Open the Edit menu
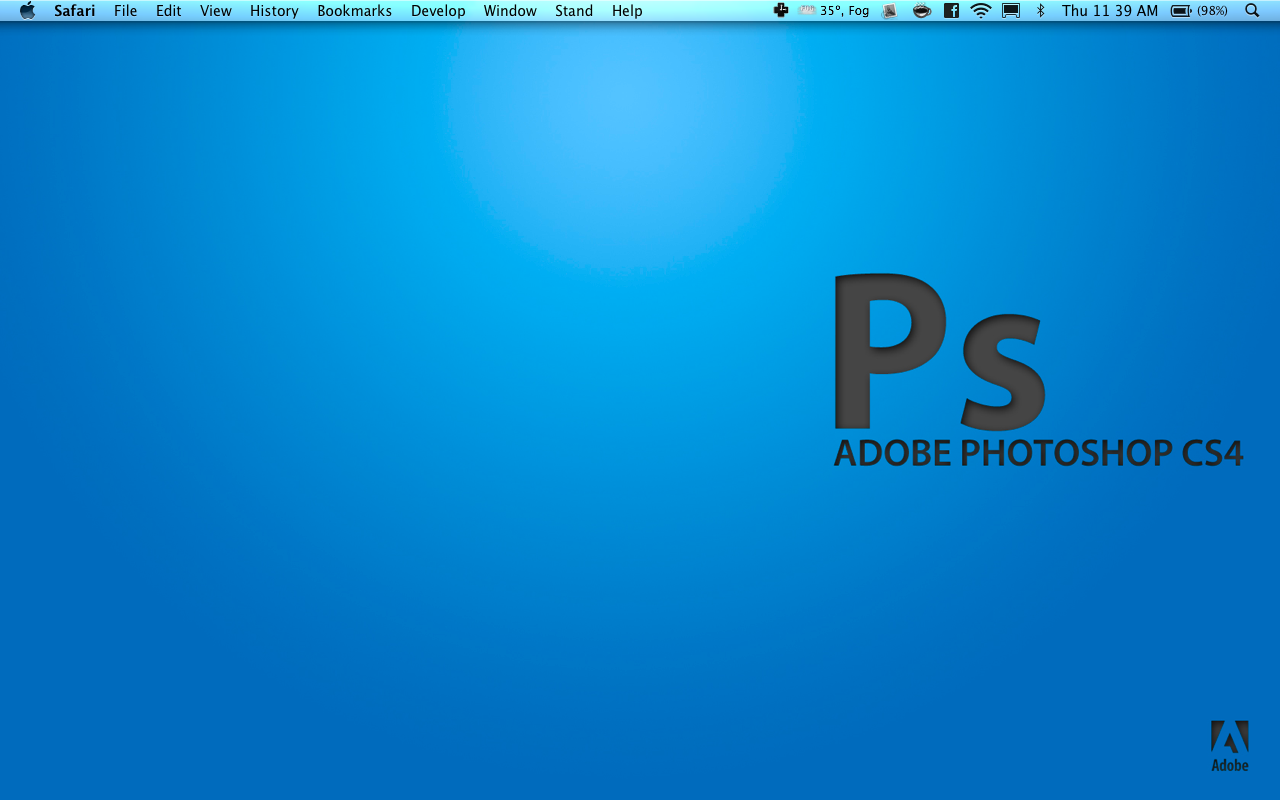This screenshot has height=800, width=1280. [169, 11]
